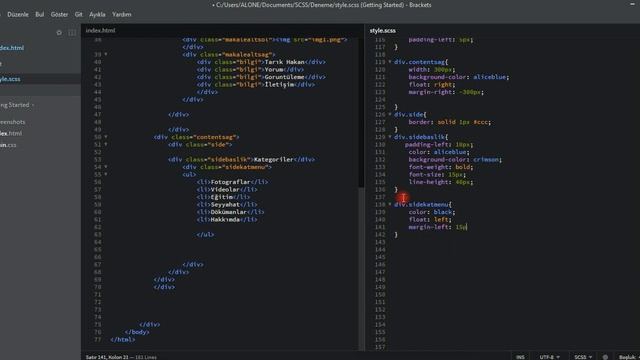Viewport: 640px width, 360px height.
Task: Open the working files gear settings
Action: coord(59,33)
